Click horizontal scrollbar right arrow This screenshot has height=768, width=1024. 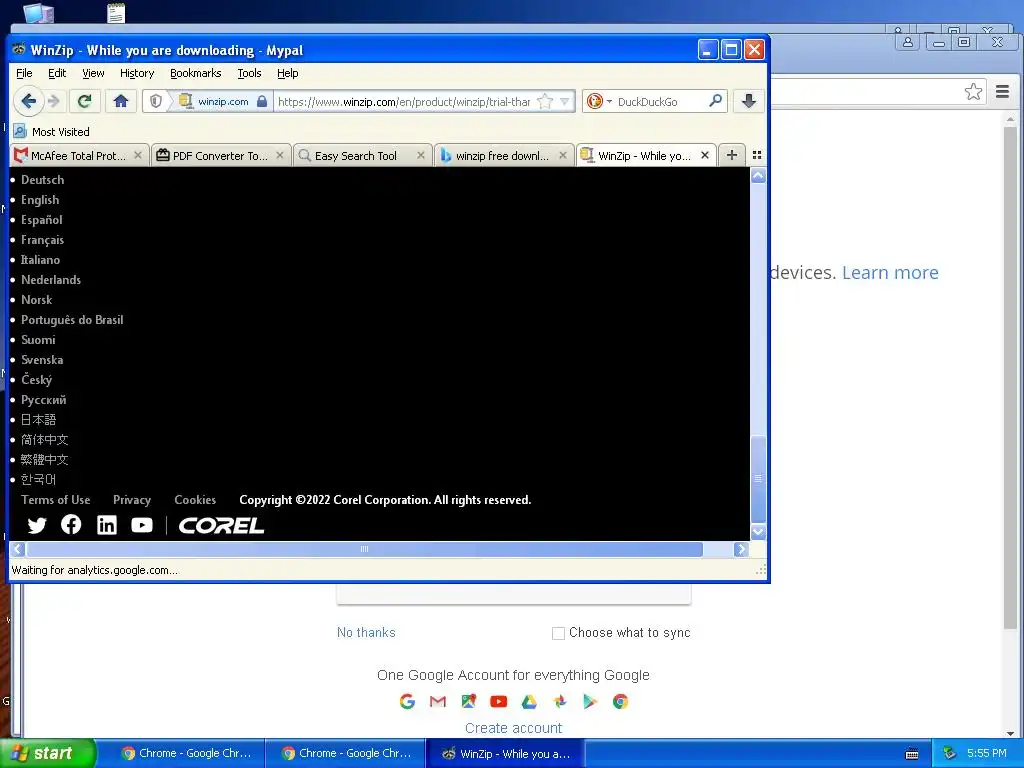741,549
